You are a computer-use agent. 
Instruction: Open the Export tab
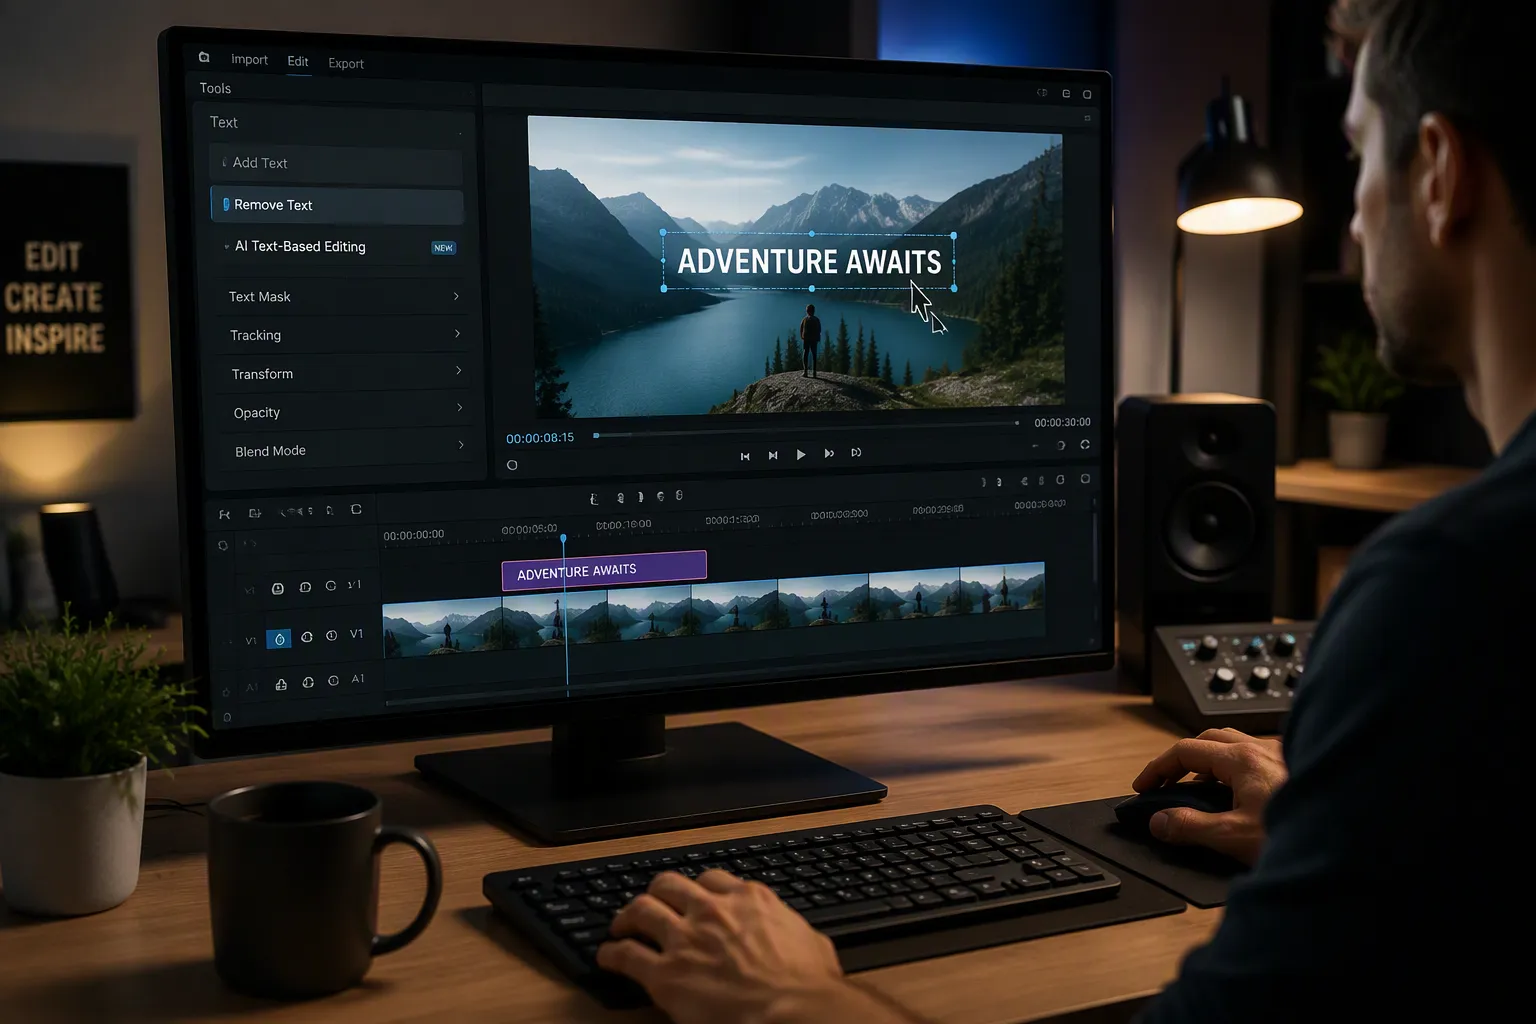point(346,63)
